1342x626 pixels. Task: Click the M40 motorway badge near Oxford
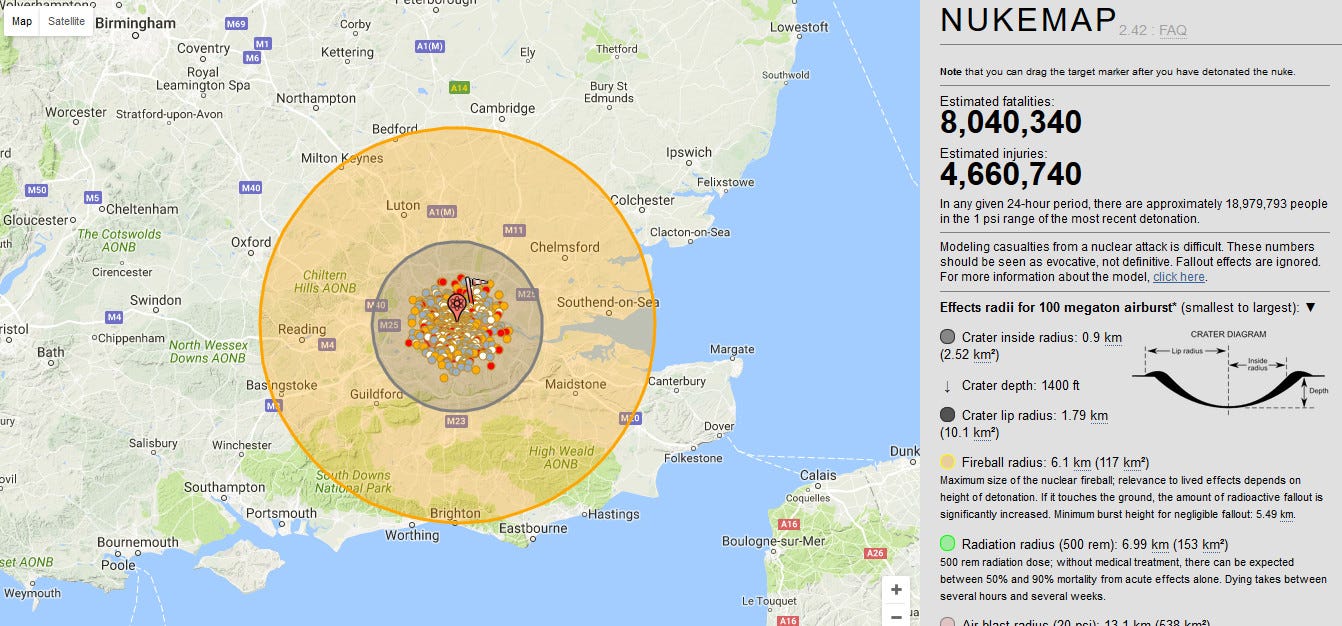(x=251, y=187)
